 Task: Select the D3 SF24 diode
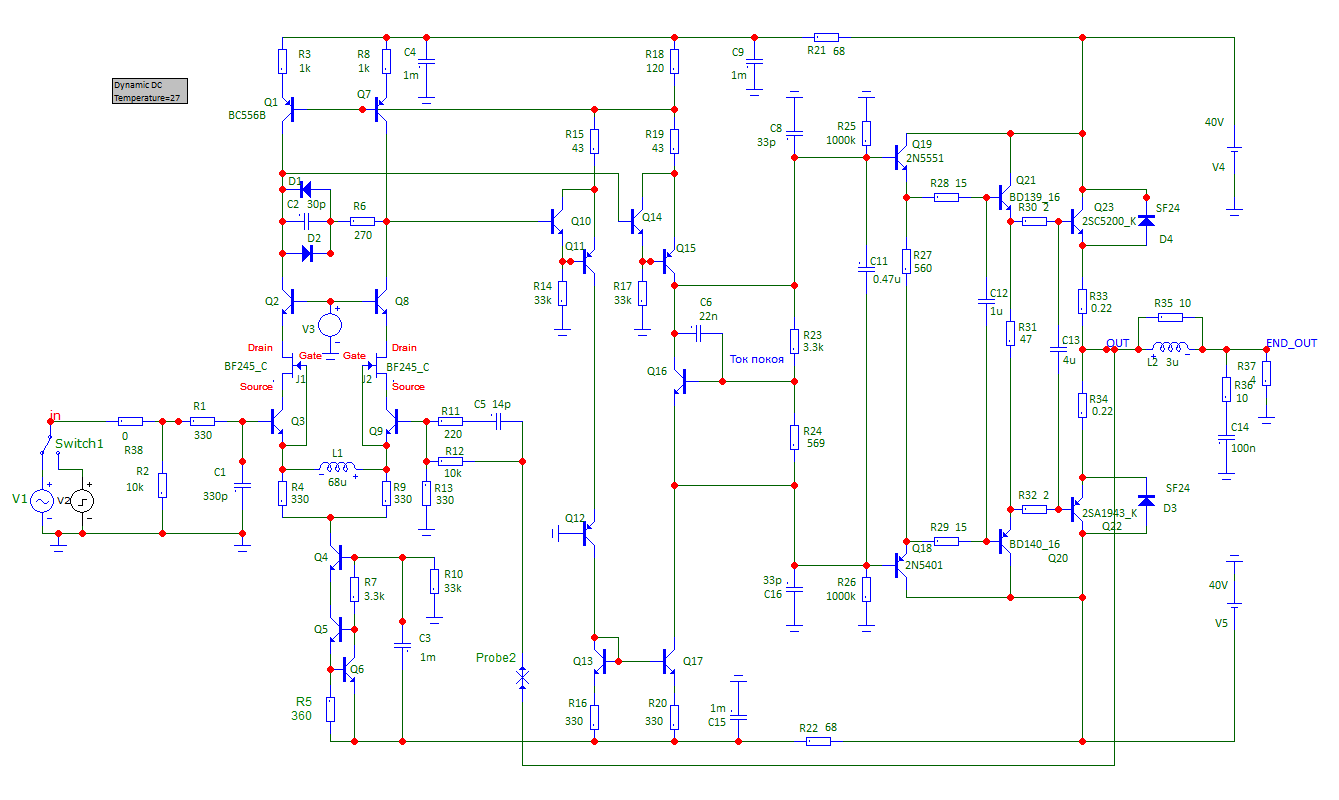click(x=1146, y=499)
